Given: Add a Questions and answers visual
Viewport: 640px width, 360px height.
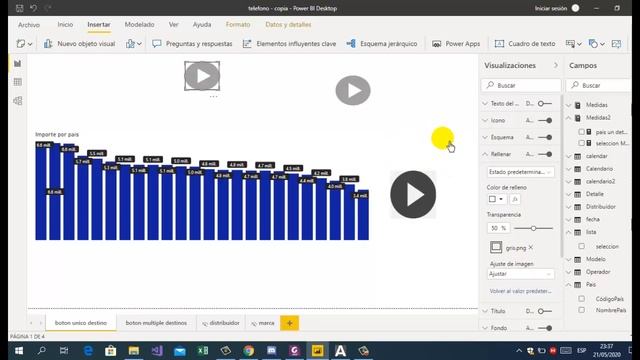Looking at the screenshot, I should click(192, 44).
